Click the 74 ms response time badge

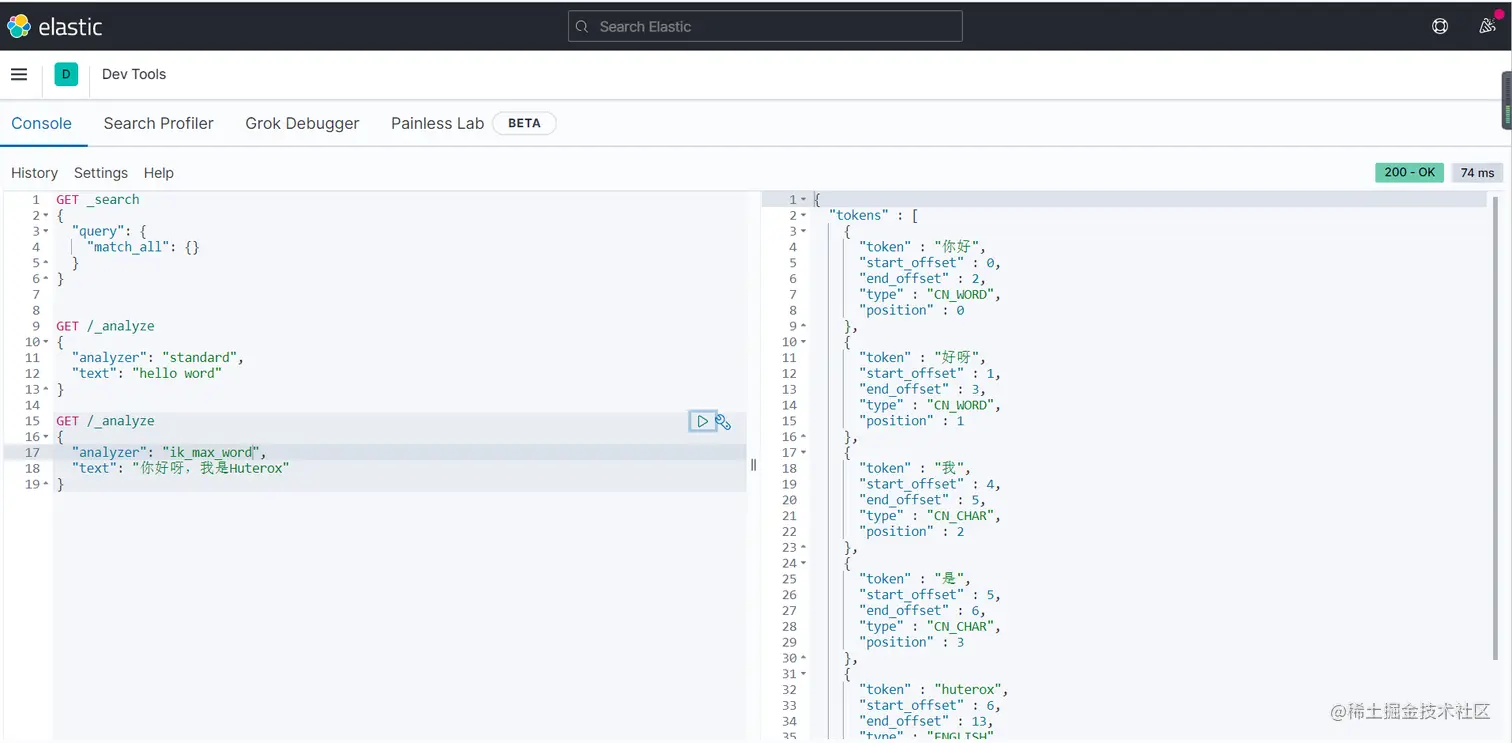(x=1477, y=172)
